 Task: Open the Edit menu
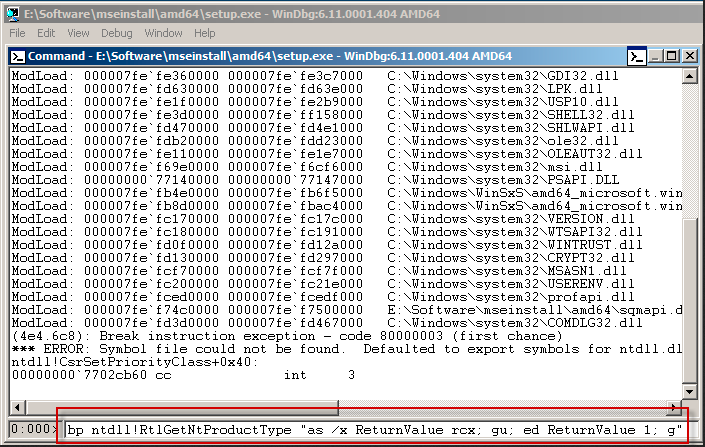pyautogui.click(x=46, y=33)
